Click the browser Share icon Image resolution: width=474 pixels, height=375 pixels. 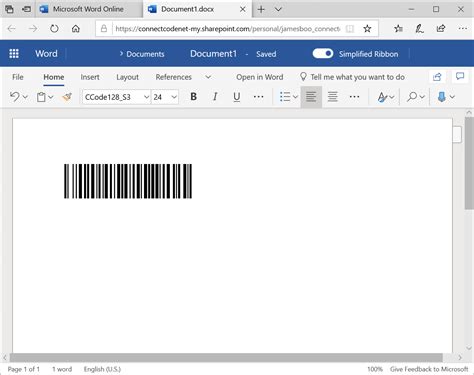pos(441,29)
